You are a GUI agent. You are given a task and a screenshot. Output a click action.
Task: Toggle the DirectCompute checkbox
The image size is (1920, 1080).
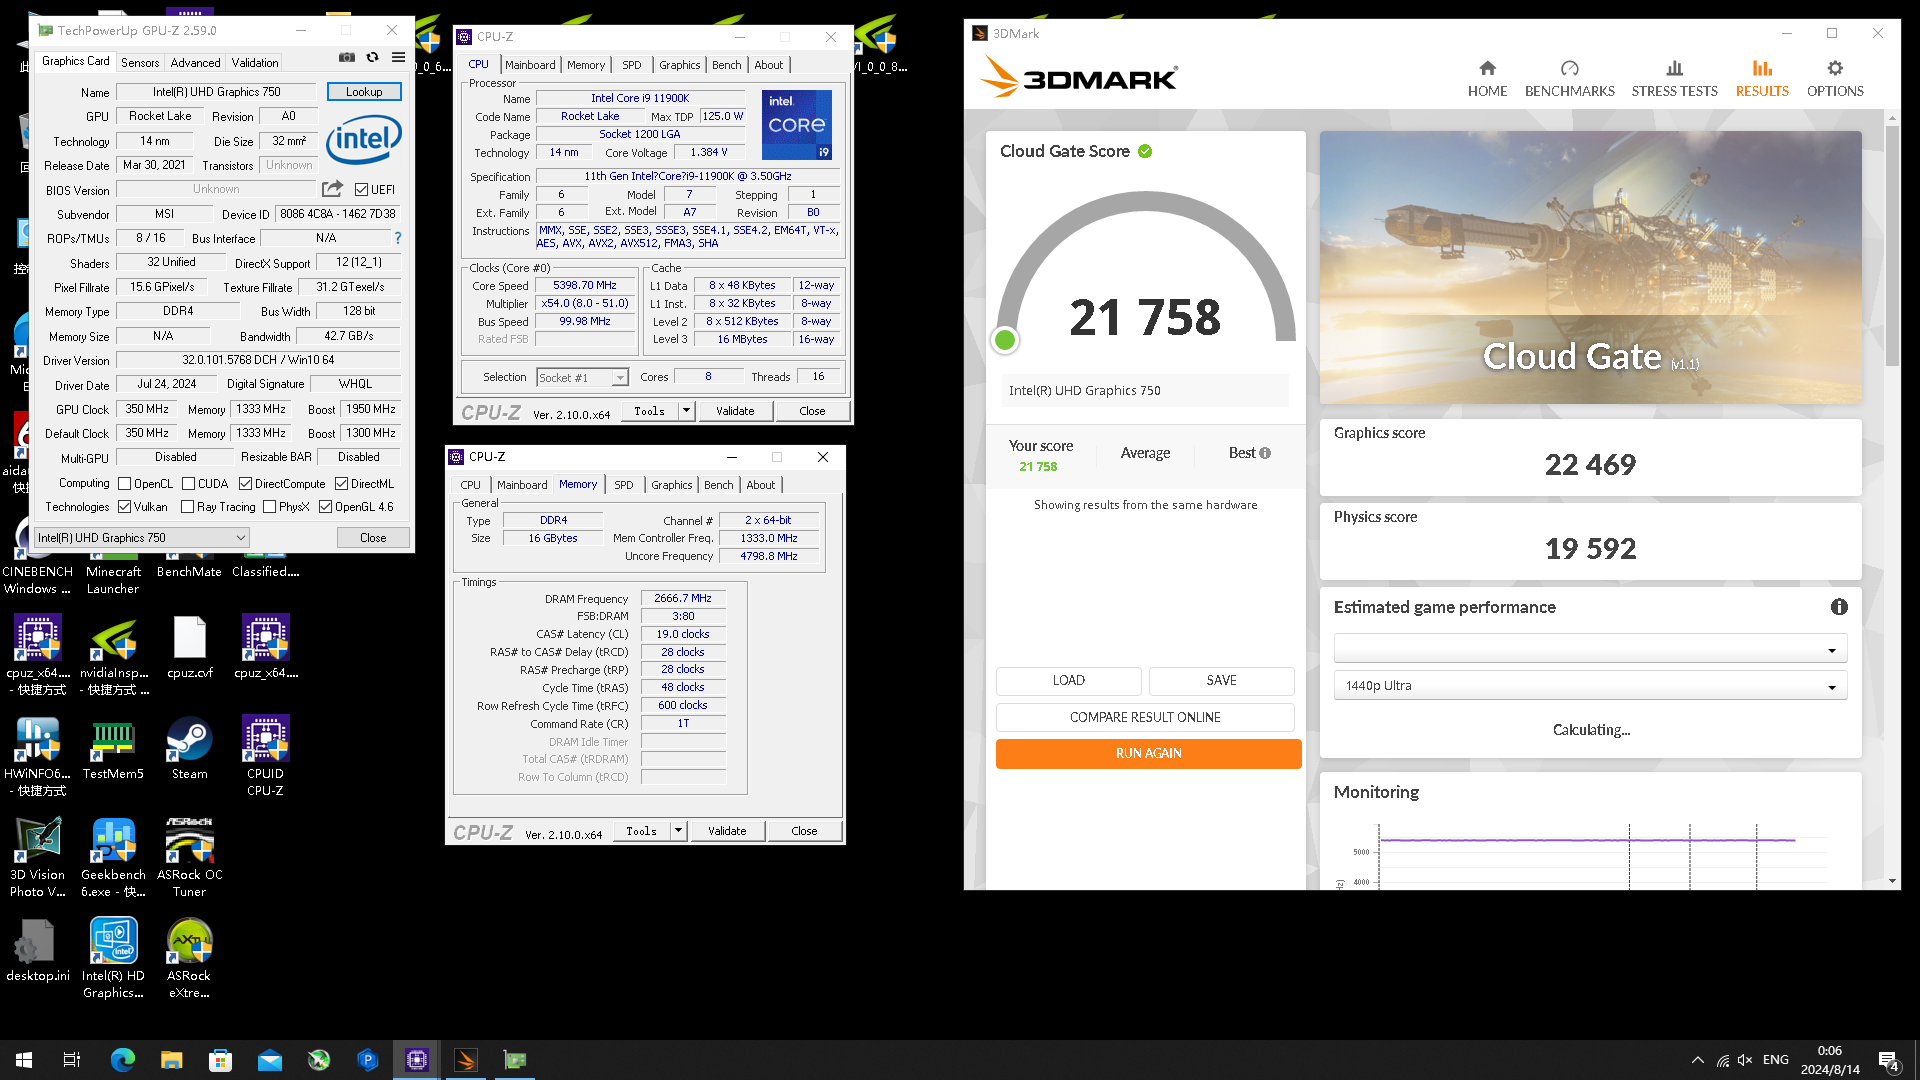[x=245, y=483]
